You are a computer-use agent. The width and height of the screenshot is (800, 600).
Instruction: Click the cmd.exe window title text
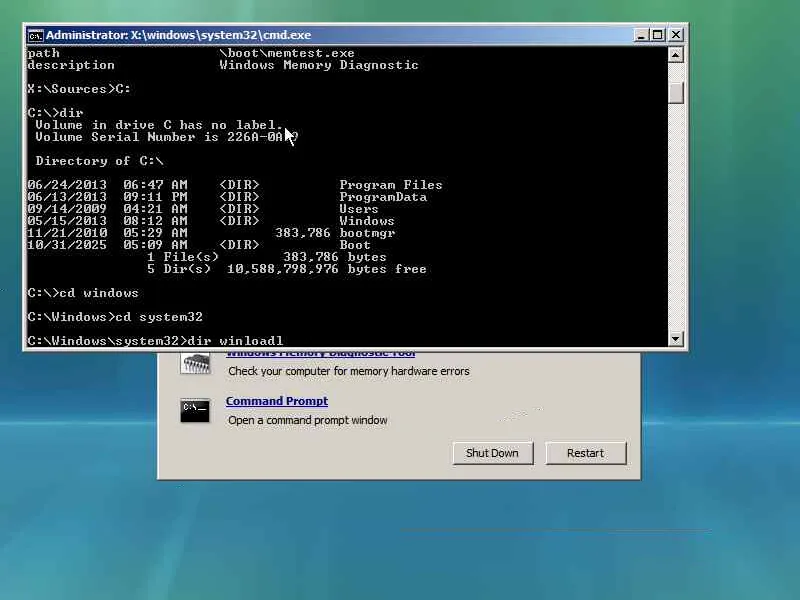click(x=179, y=35)
